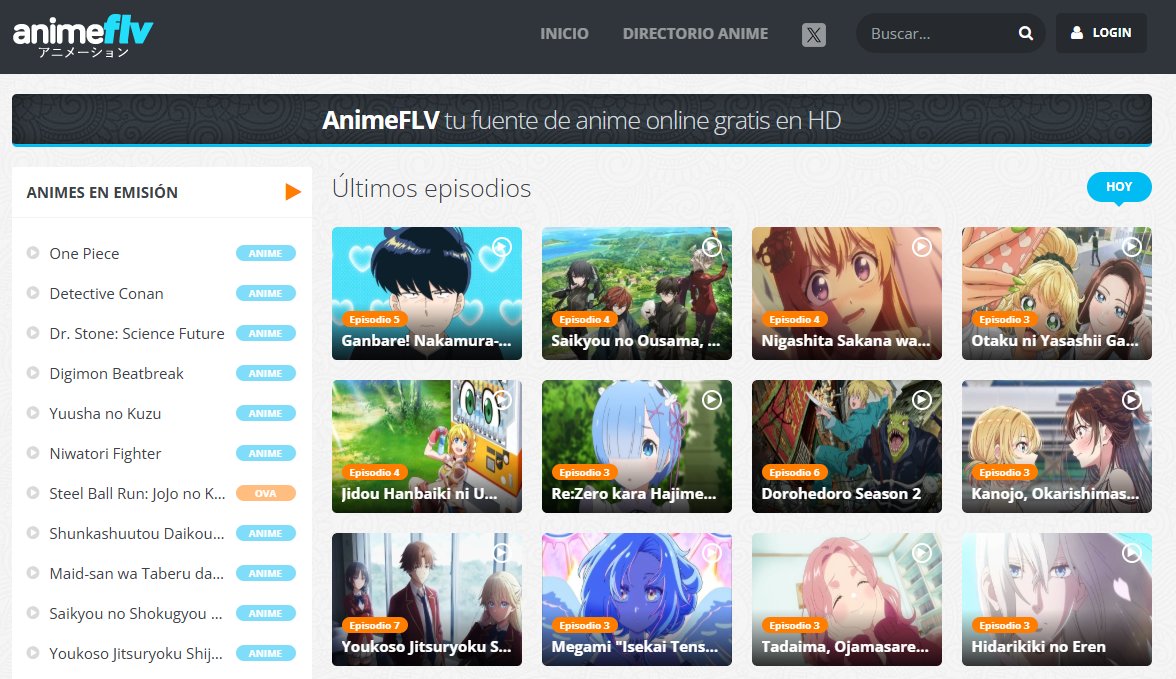The image size is (1176, 679).
Task: Click play icon on Ganbare! Nakamura card
Action: point(502,246)
